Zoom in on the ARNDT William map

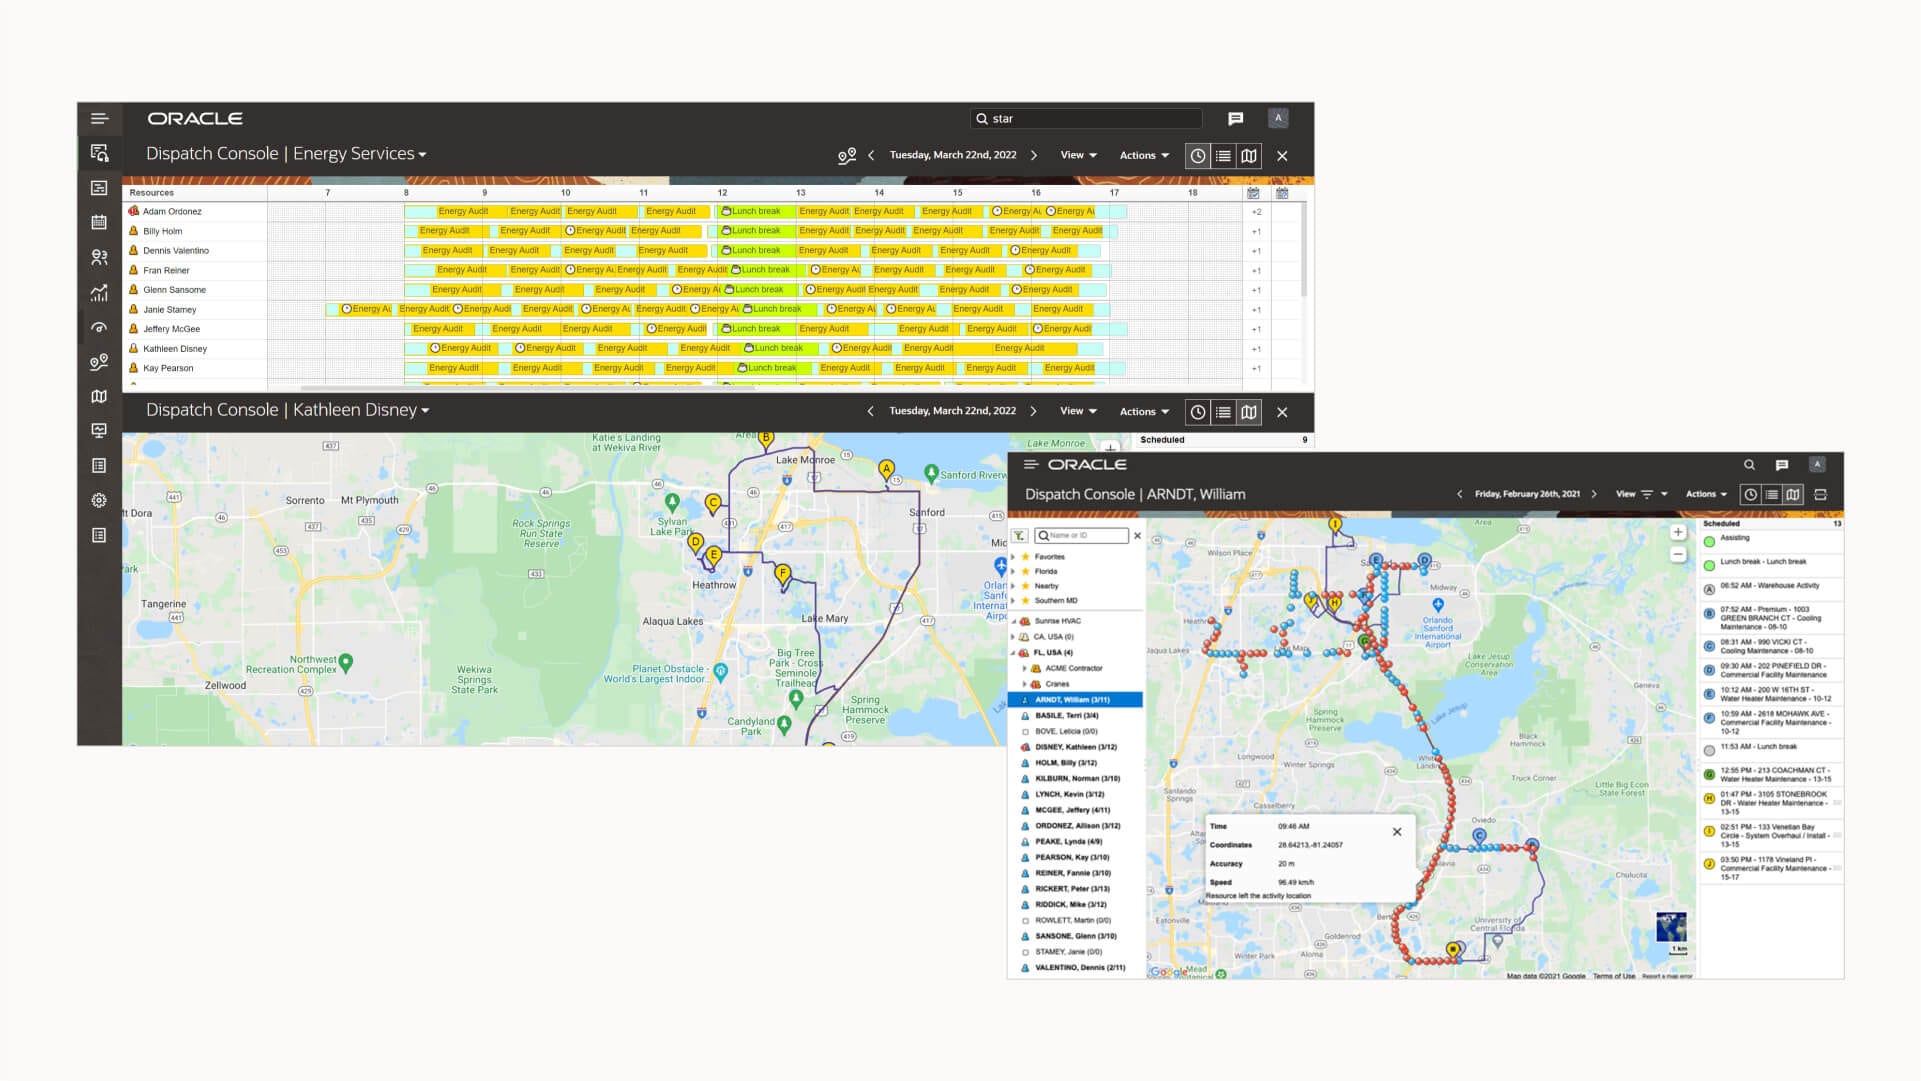[x=1678, y=532]
